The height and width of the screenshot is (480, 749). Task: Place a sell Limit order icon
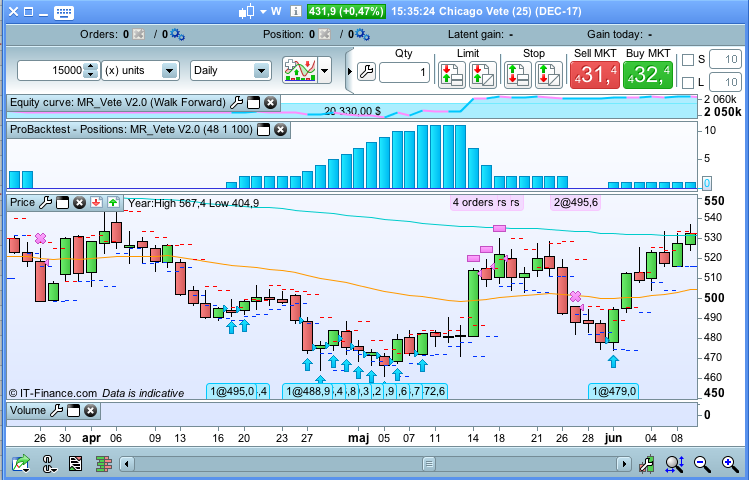coord(451,75)
